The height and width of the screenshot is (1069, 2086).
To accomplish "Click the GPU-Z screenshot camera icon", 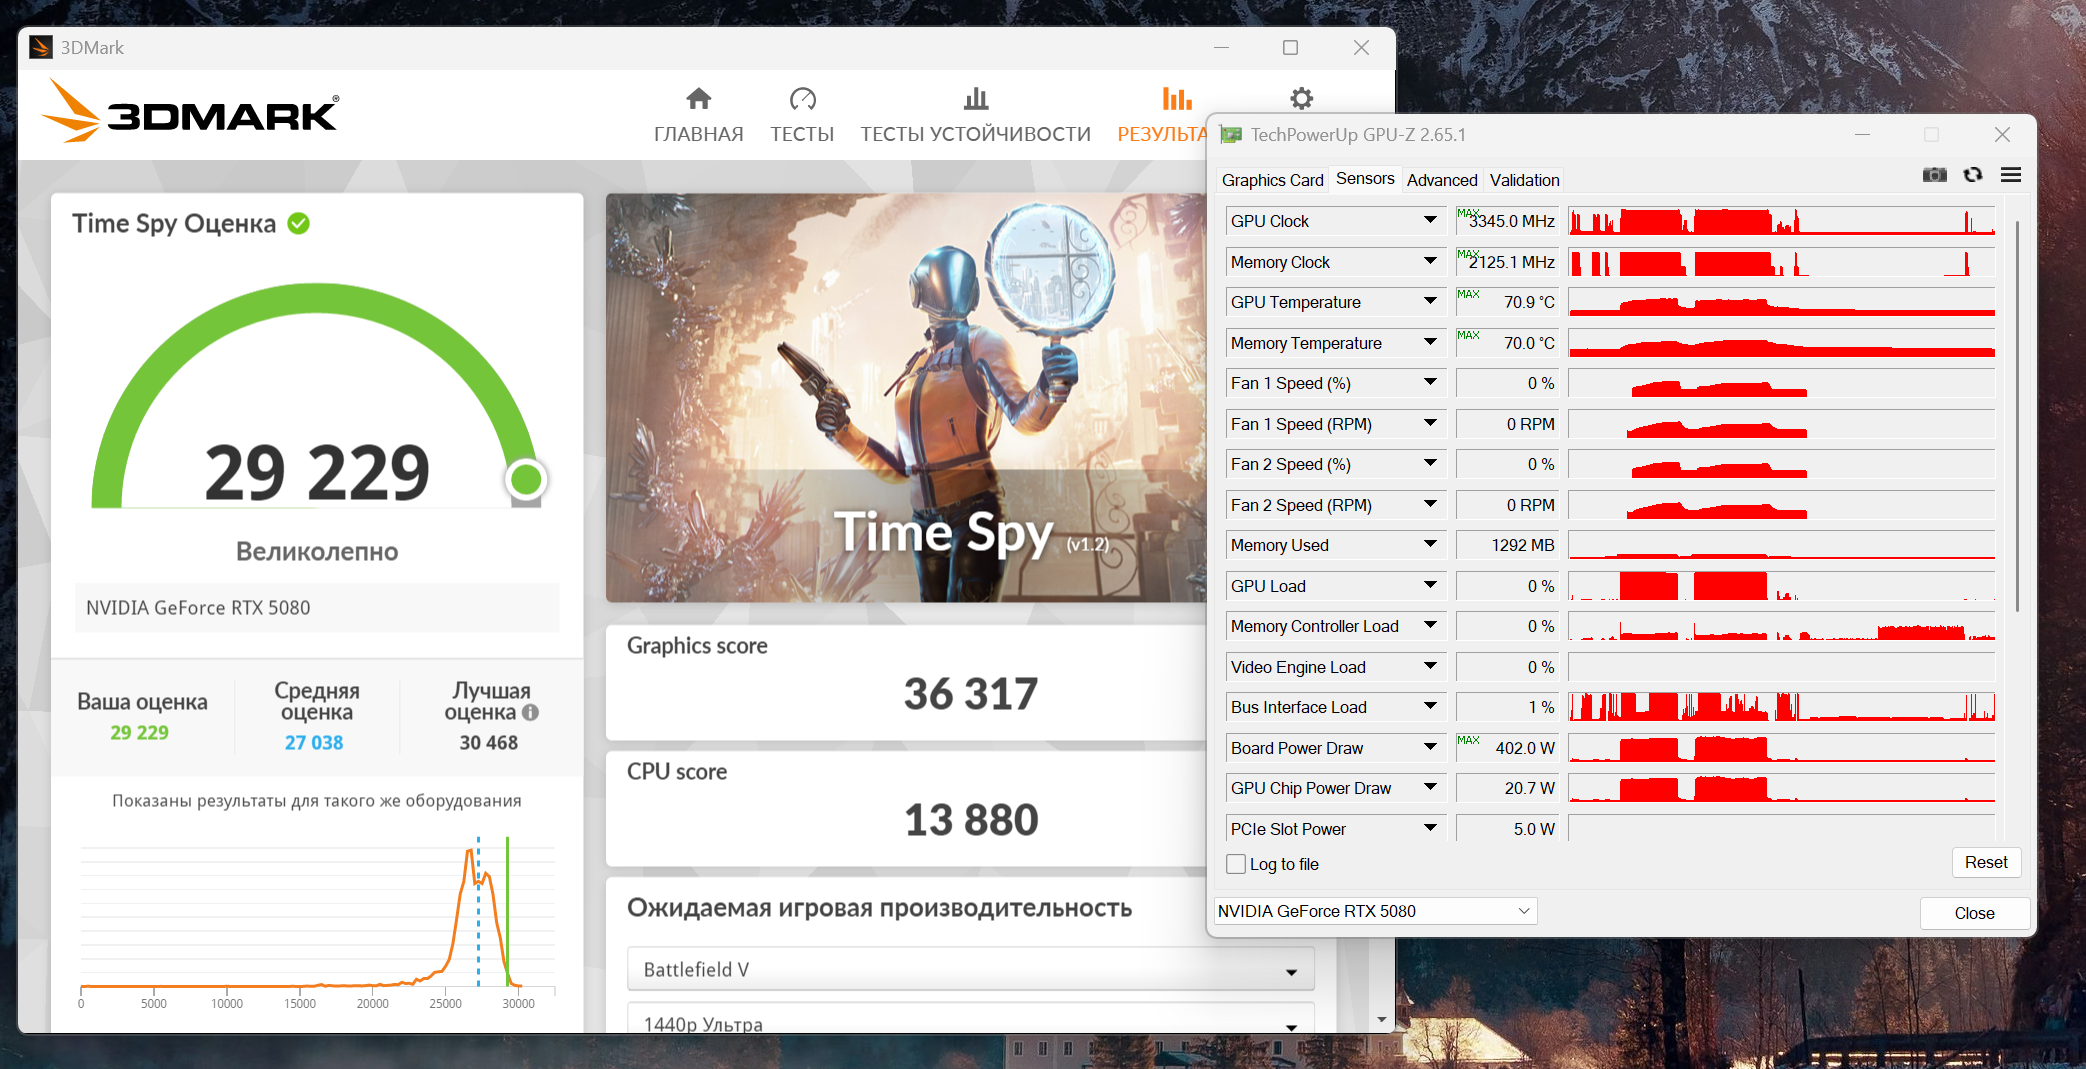I will (x=1934, y=175).
